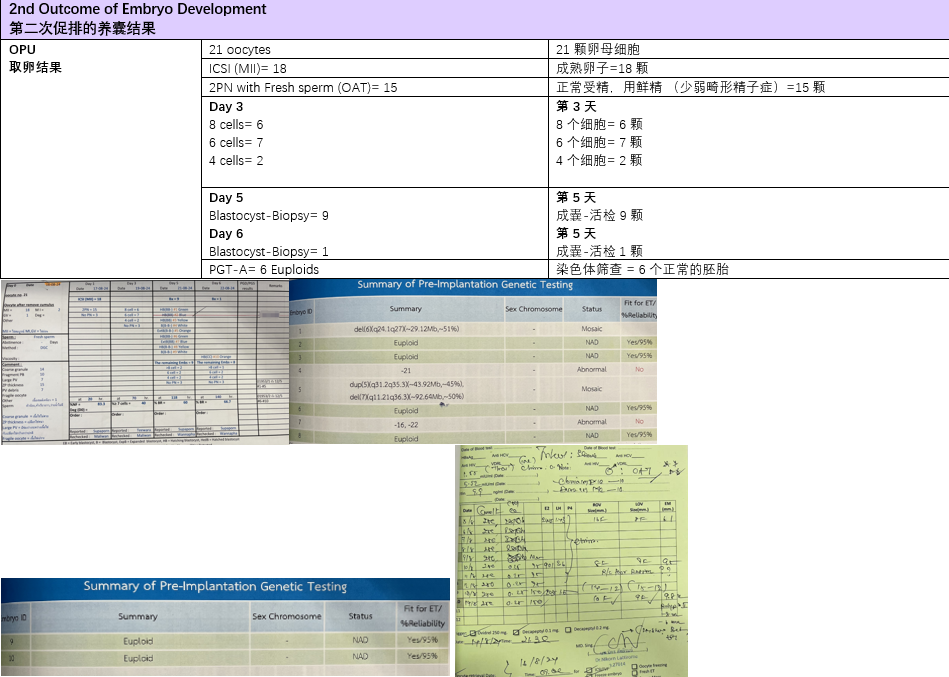Screen dimensions: 949x677
Task: Click the Euploid result for embryo 9
Action: [x=138, y=641]
